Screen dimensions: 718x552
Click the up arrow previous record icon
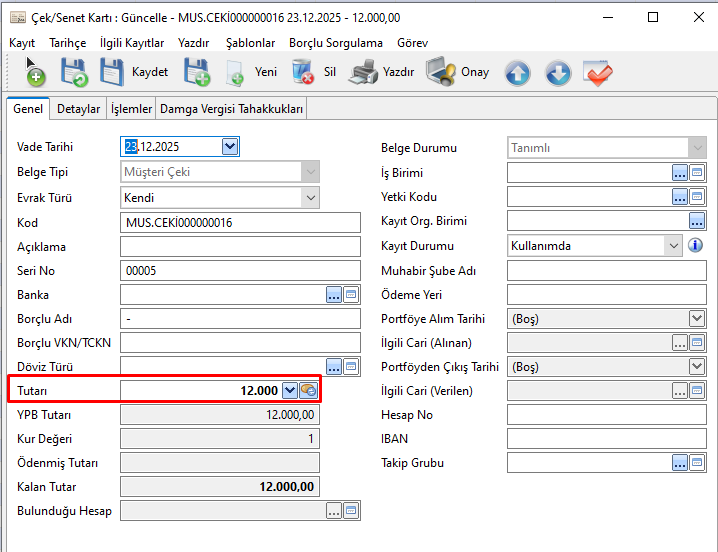517,73
